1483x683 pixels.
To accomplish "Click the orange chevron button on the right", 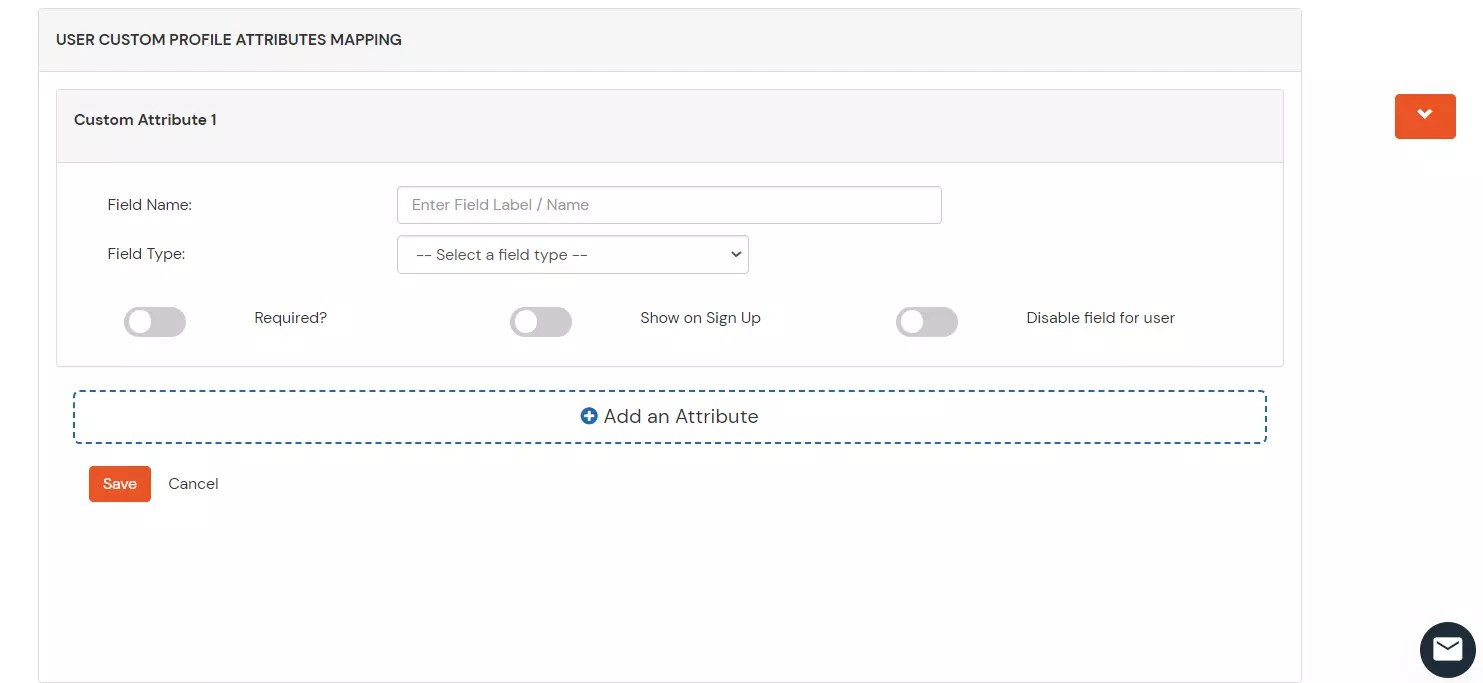I will pyautogui.click(x=1424, y=116).
